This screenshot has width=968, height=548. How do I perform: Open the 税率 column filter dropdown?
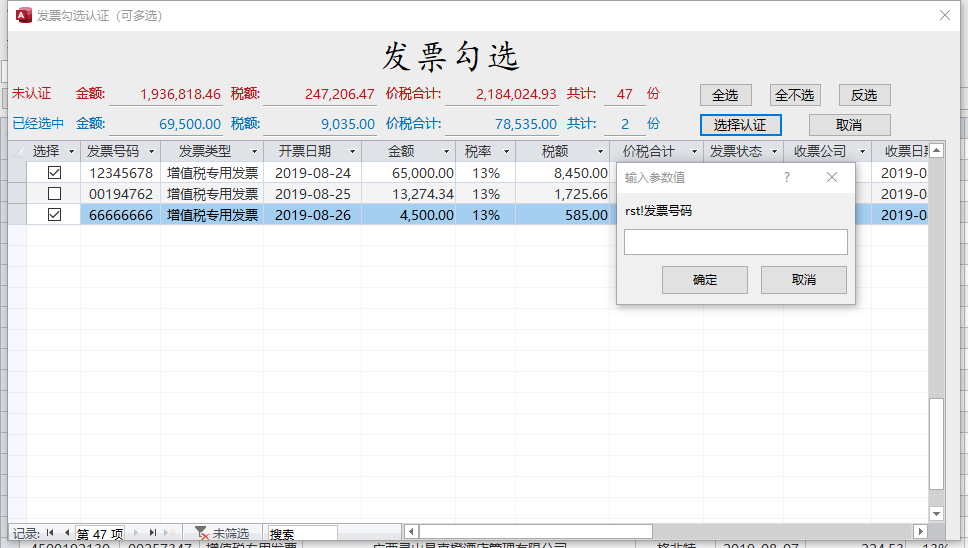[506, 151]
